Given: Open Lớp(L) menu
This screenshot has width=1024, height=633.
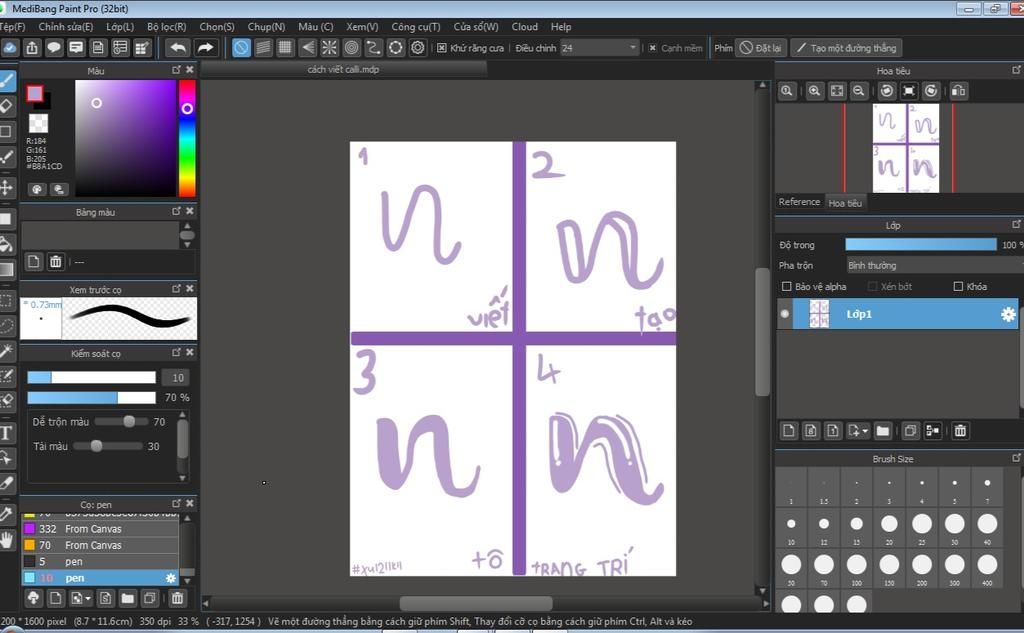Looking at the screenshot, I should [x=120, y=27].
